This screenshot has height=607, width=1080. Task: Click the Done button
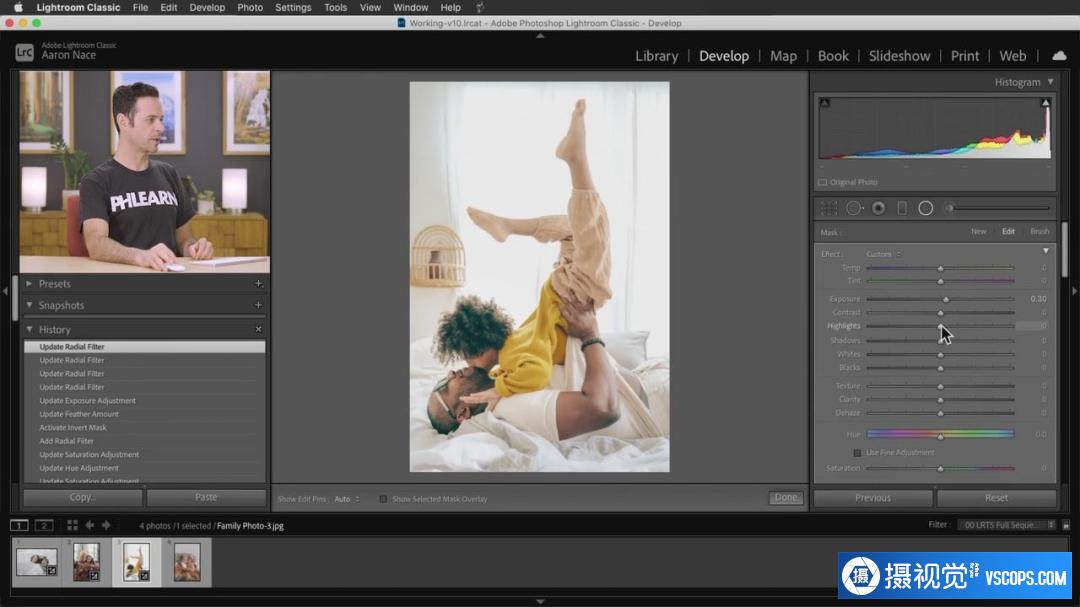pyautogui.click(x=786, y=497)
